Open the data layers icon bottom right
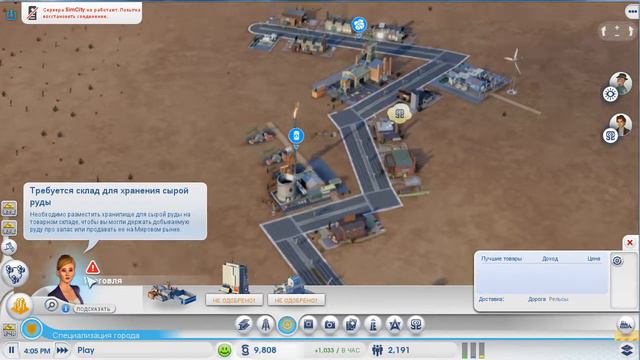Image resolution: width=640 pixels, height=360 pixels. (627, 350)
